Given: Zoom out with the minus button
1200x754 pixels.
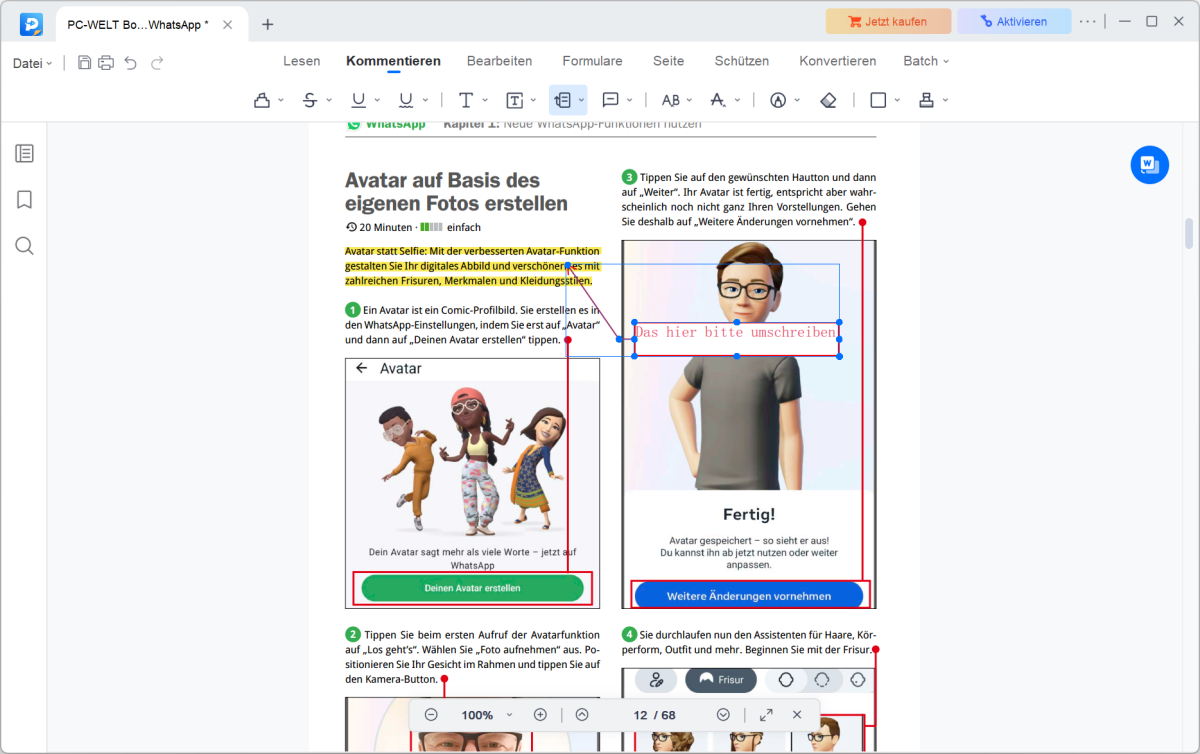Looking at the screenshot, I should tap(431, 715).
